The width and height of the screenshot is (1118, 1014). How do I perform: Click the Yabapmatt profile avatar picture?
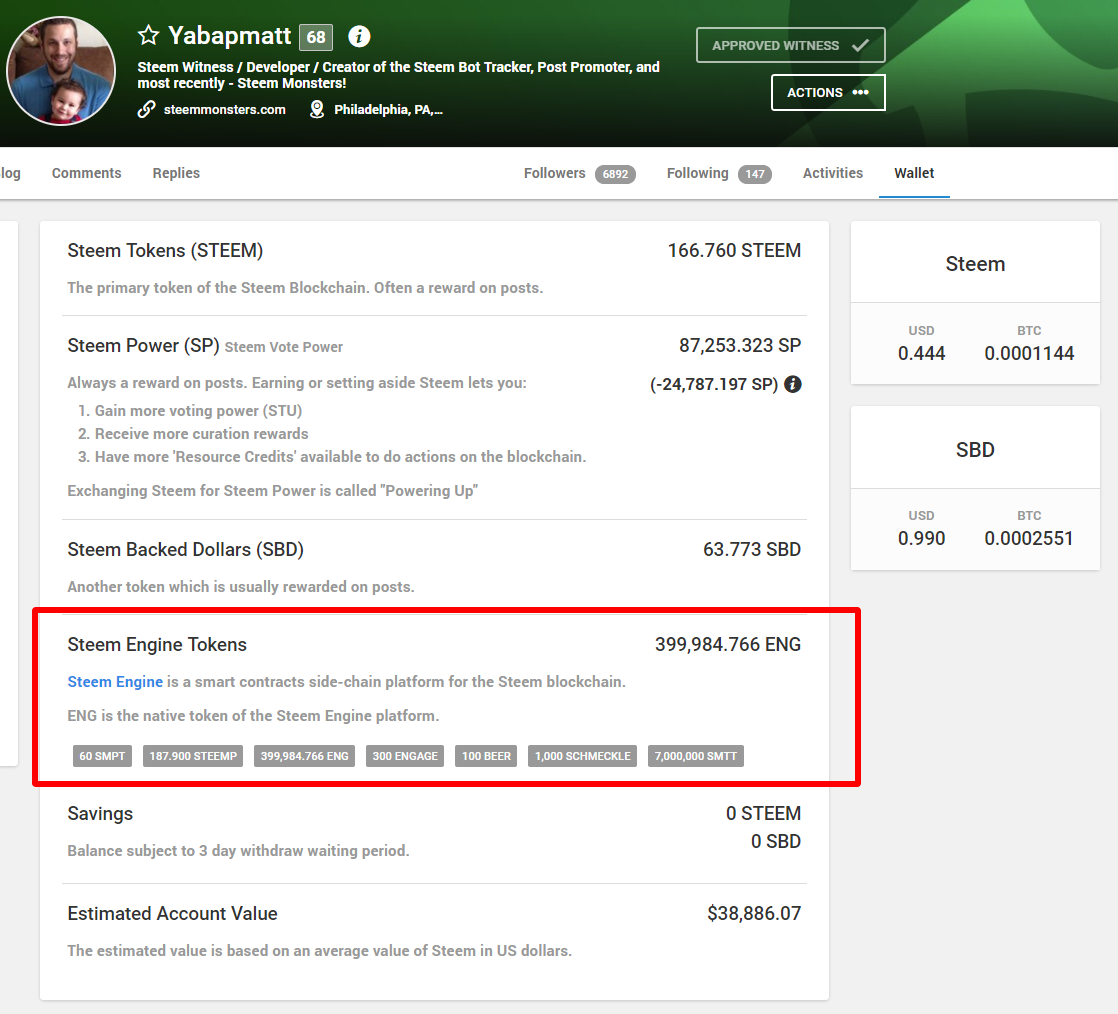pos(61,71)
